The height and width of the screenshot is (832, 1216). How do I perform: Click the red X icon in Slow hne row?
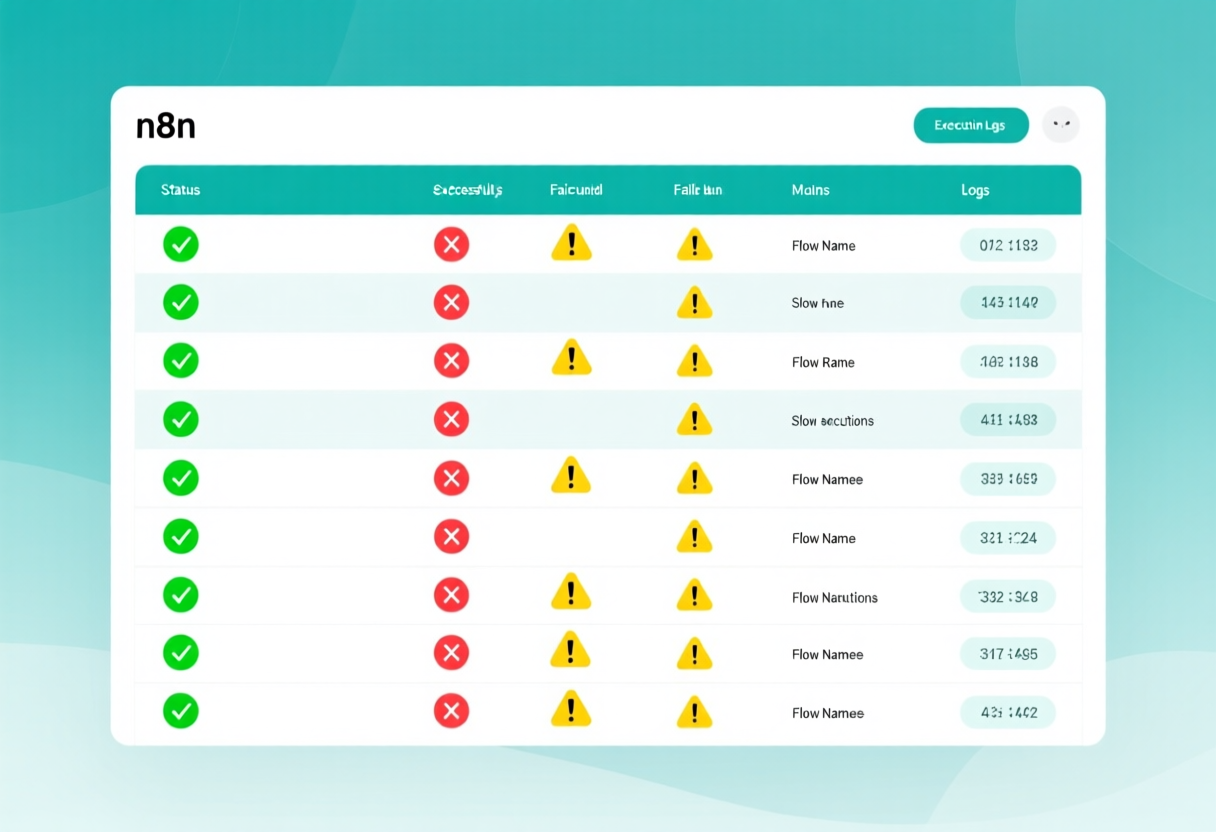(x=451, y=302)
